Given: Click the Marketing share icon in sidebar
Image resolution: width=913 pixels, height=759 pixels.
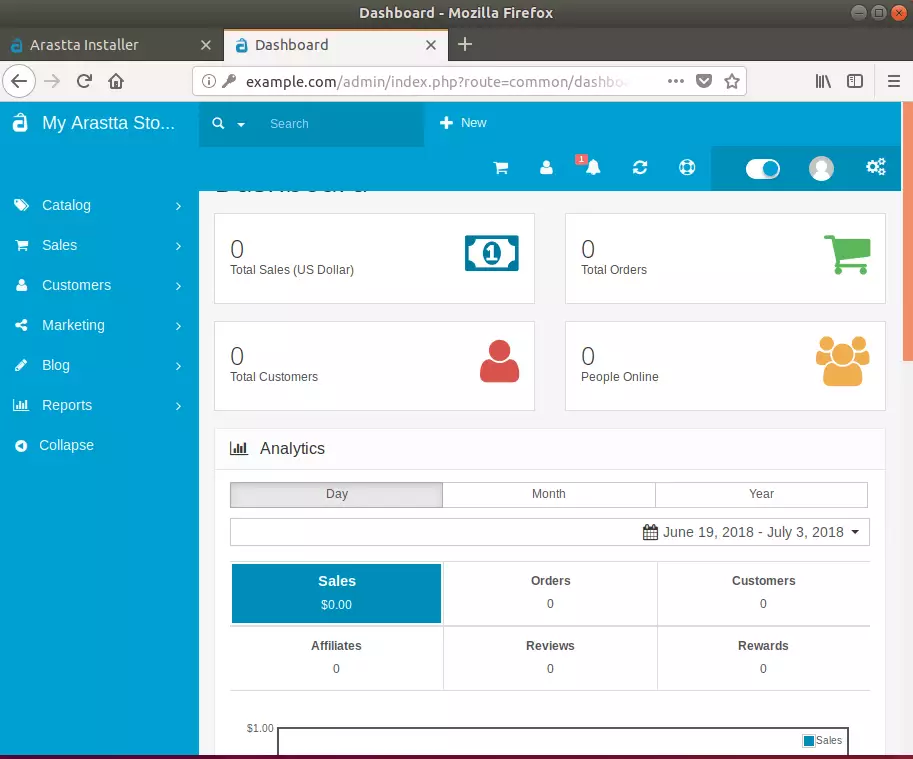Looking at the screenshot, I should [x=21, y=325].
